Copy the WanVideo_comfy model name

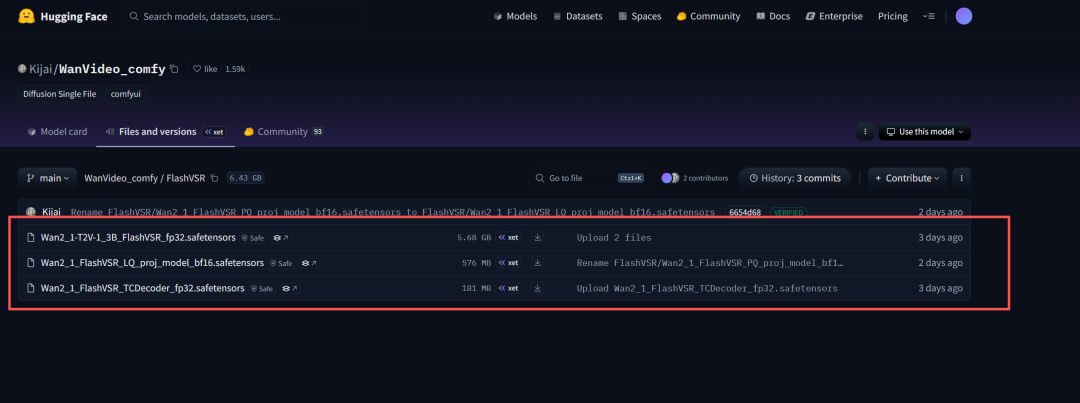point(175,69)
